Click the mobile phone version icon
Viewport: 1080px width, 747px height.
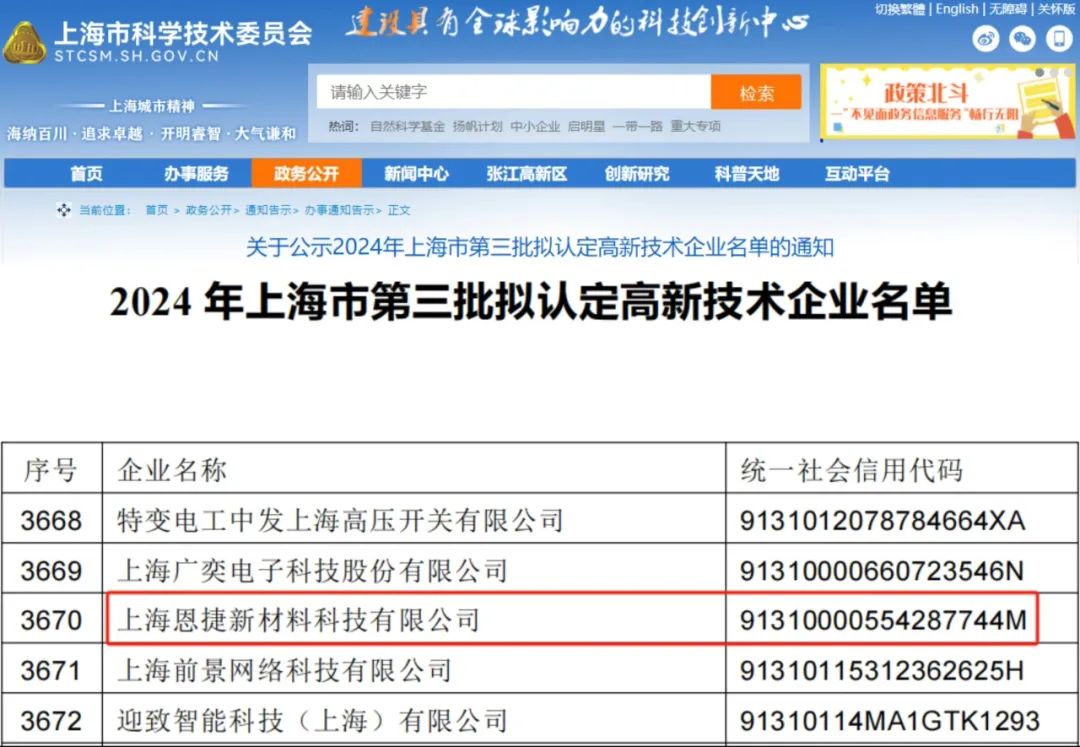[1059, 39]
